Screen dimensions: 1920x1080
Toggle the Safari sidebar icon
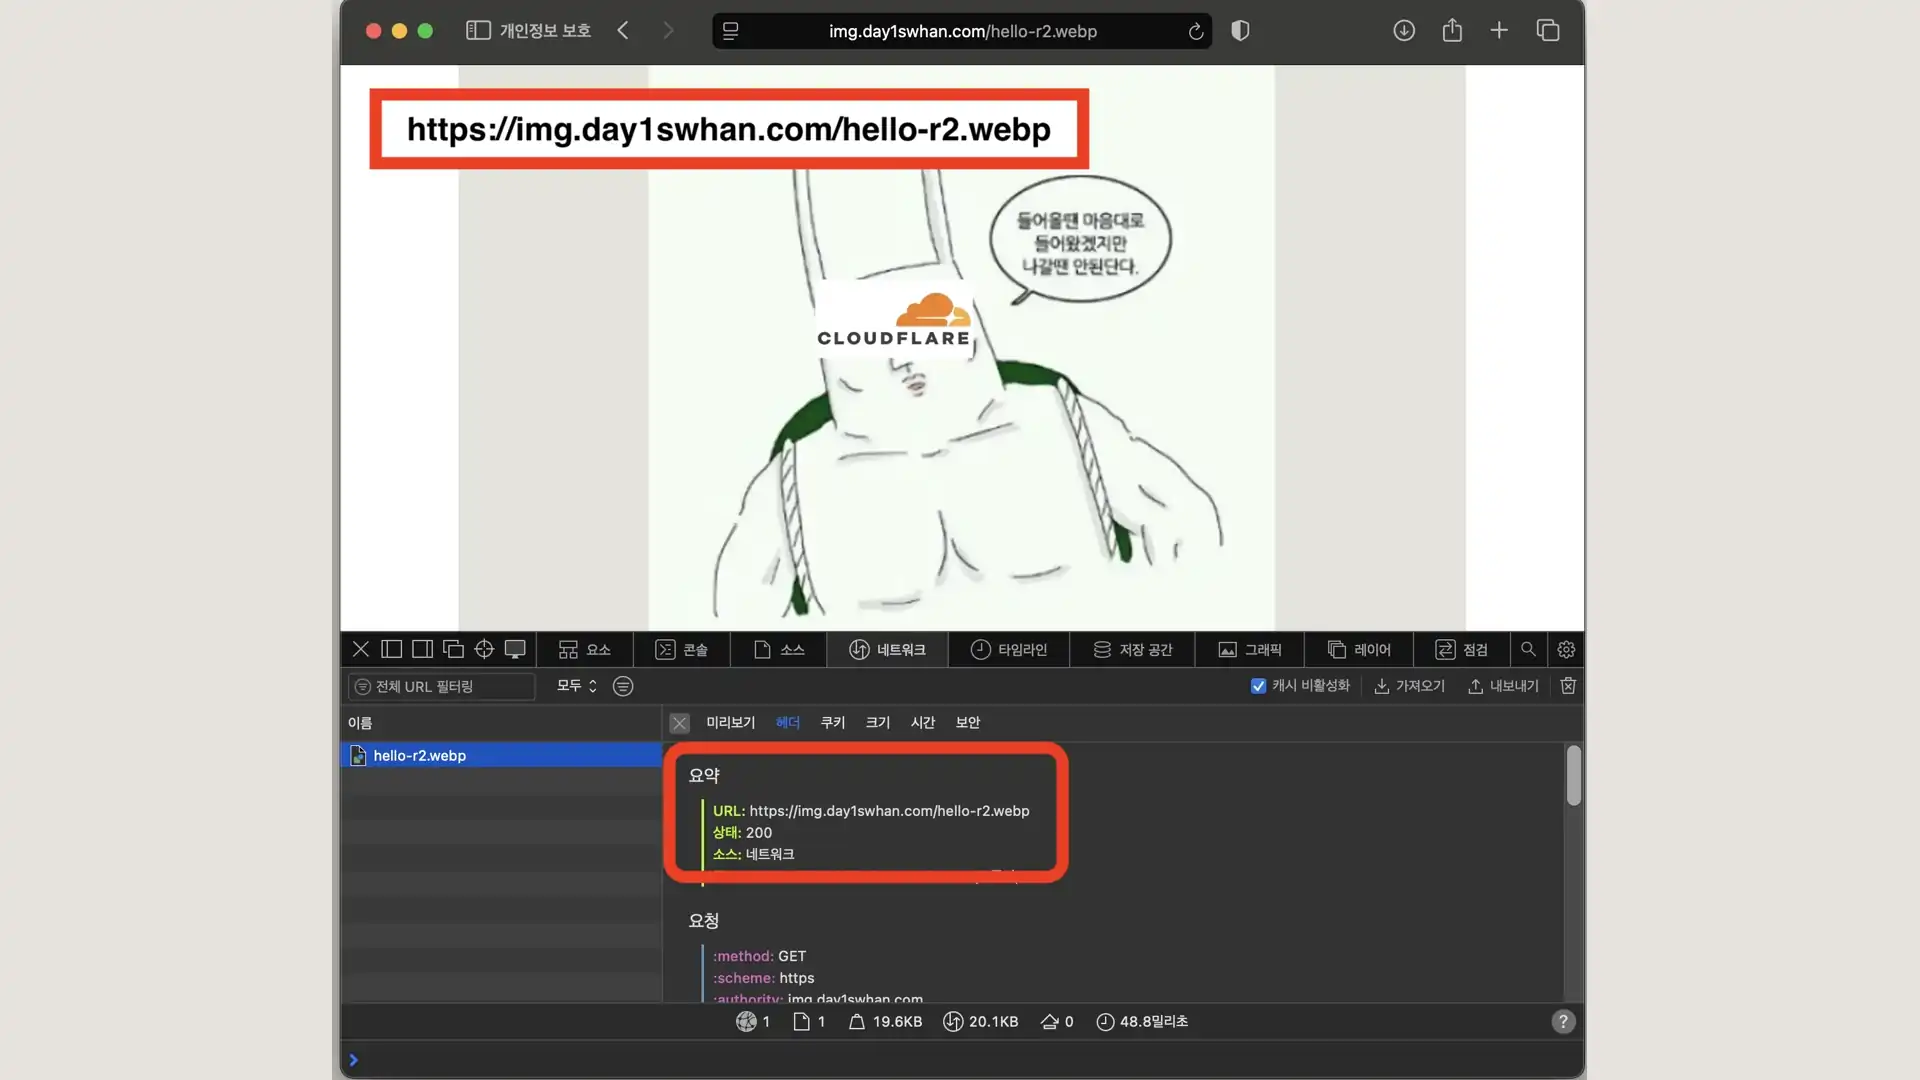click(x=478, y=31)
